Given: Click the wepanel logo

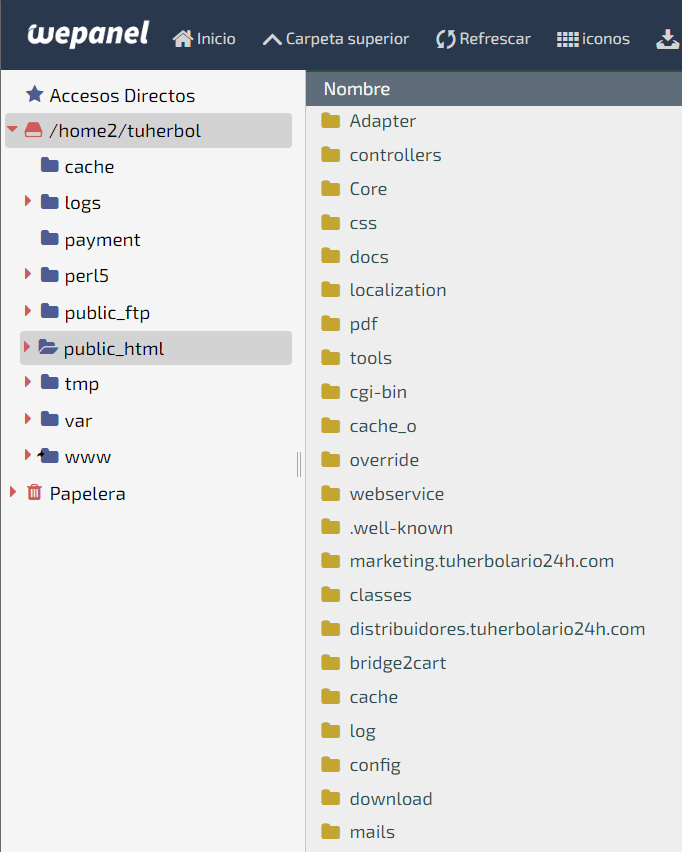Looking at the screenshot, I should [x=88, y=34].
